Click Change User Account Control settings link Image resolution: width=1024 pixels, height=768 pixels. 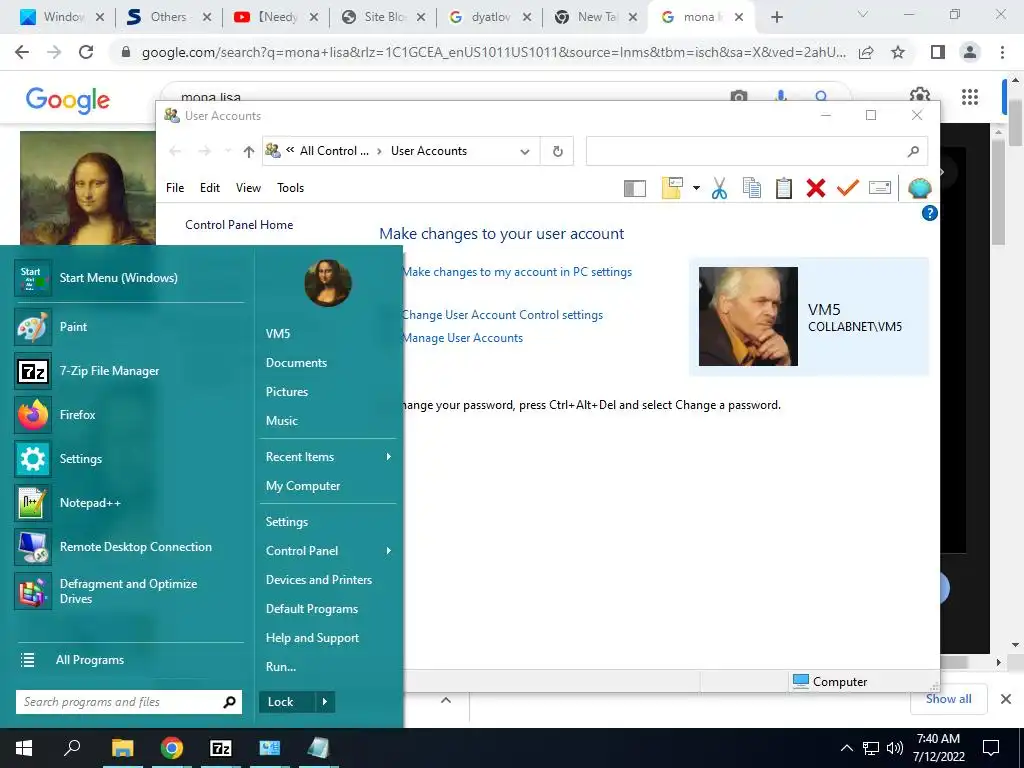point(502,315)
